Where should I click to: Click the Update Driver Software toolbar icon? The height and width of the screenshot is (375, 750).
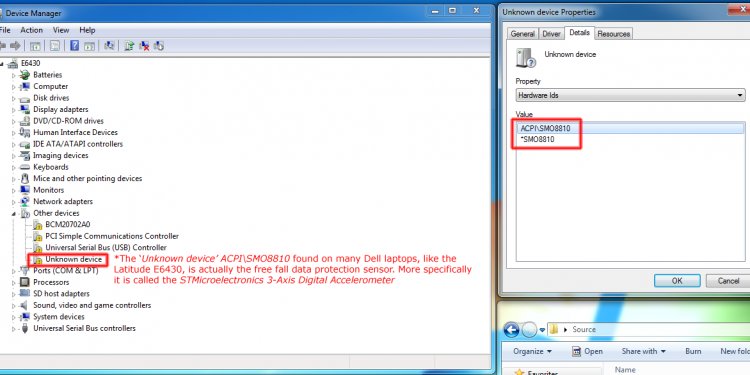coord(129,46)
